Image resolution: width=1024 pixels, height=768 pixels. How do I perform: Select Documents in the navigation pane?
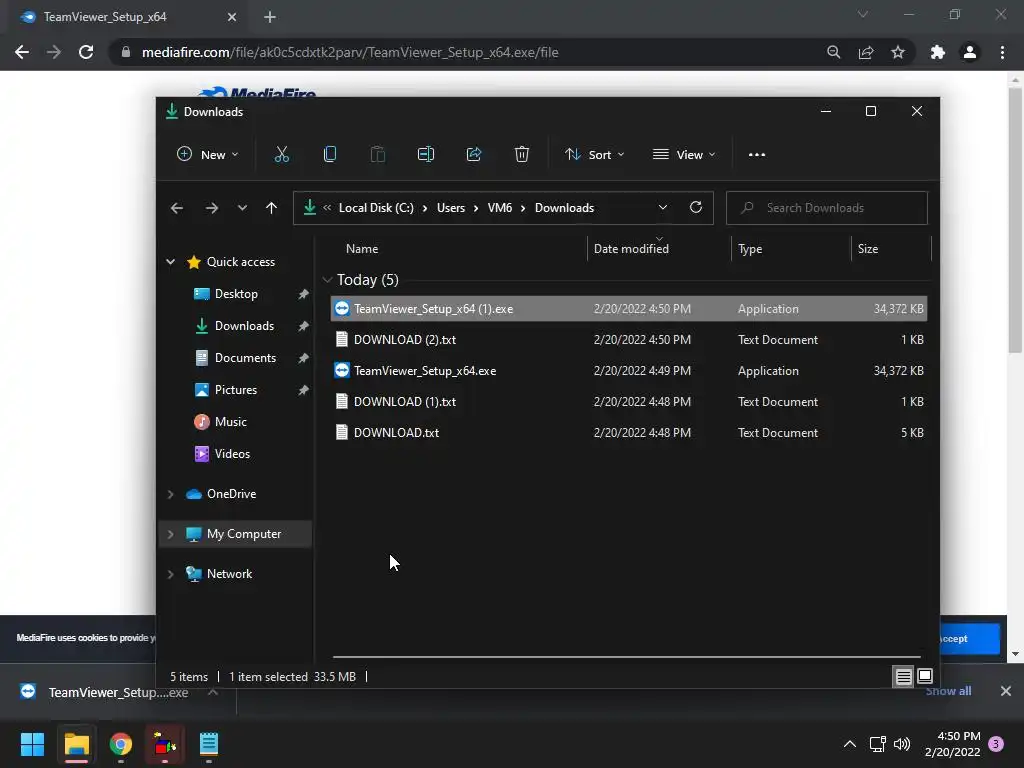[245, 358]
